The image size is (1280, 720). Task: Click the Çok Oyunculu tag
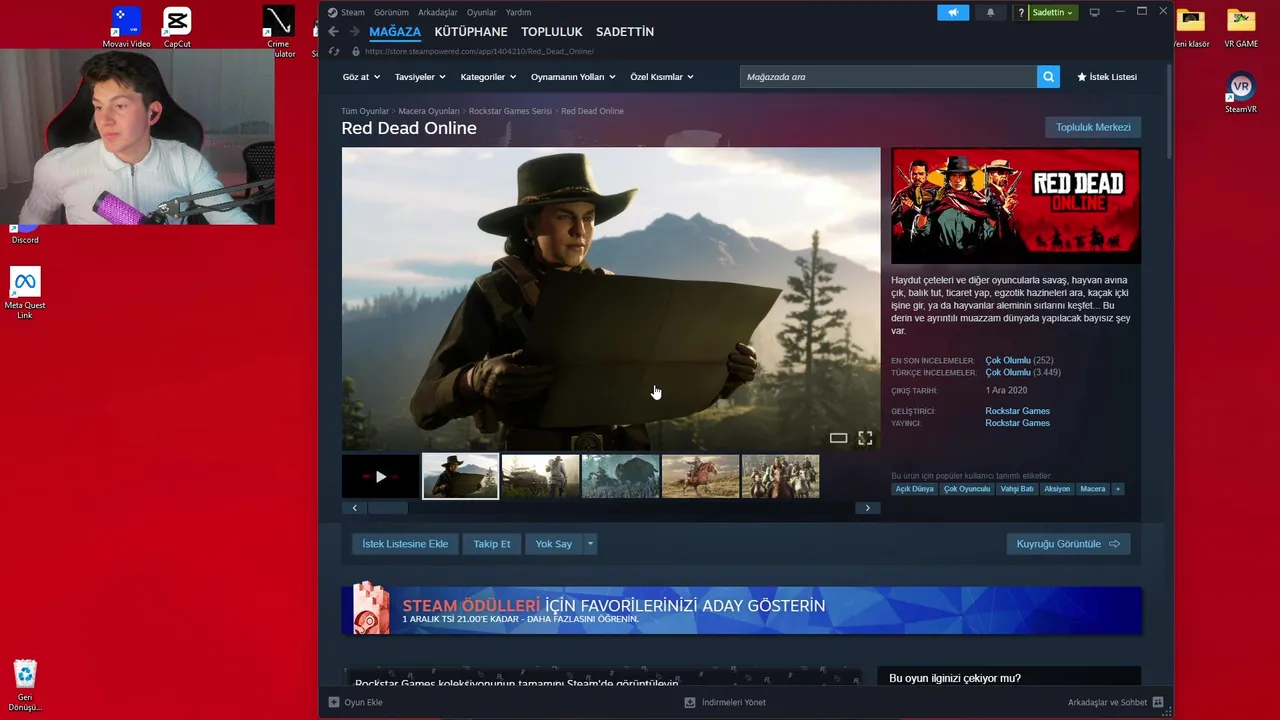pyautogui.click(x=967, y=489)
